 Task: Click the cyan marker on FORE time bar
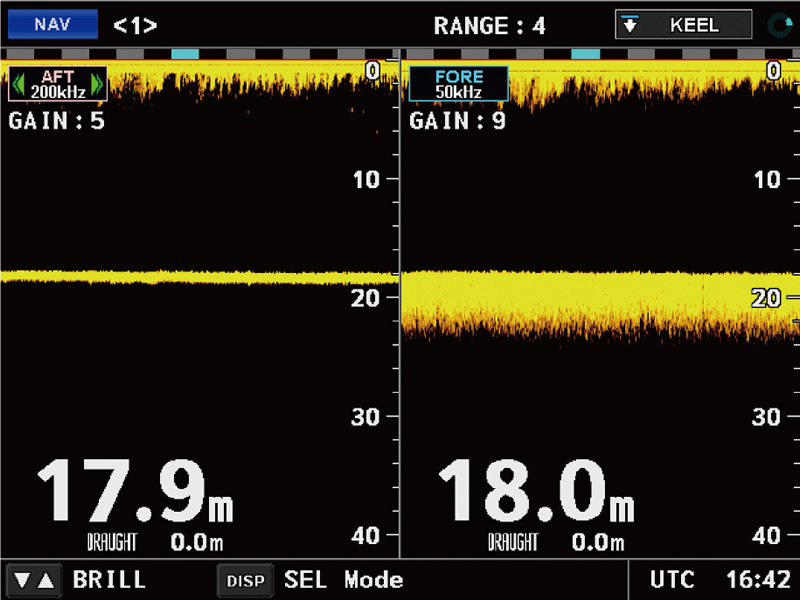click(585, 54)
